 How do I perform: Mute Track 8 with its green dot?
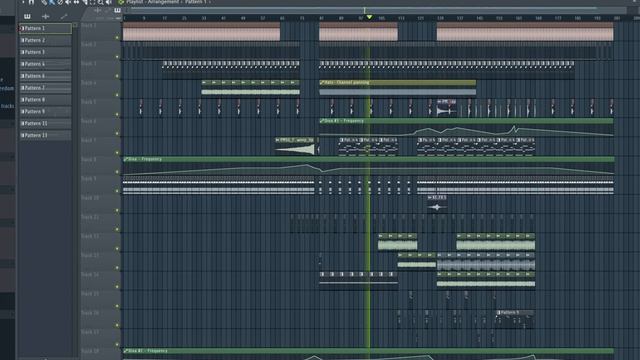click(x=117, y=172)
